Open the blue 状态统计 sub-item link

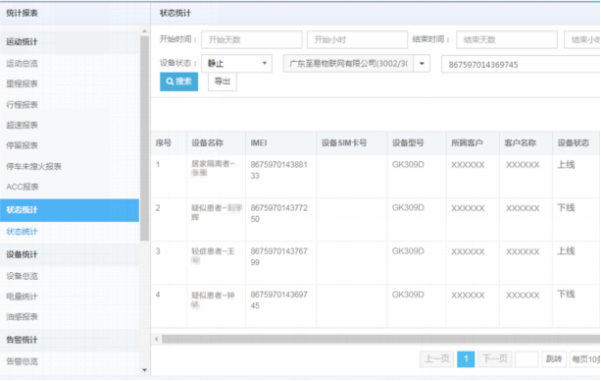pos(22,232)
